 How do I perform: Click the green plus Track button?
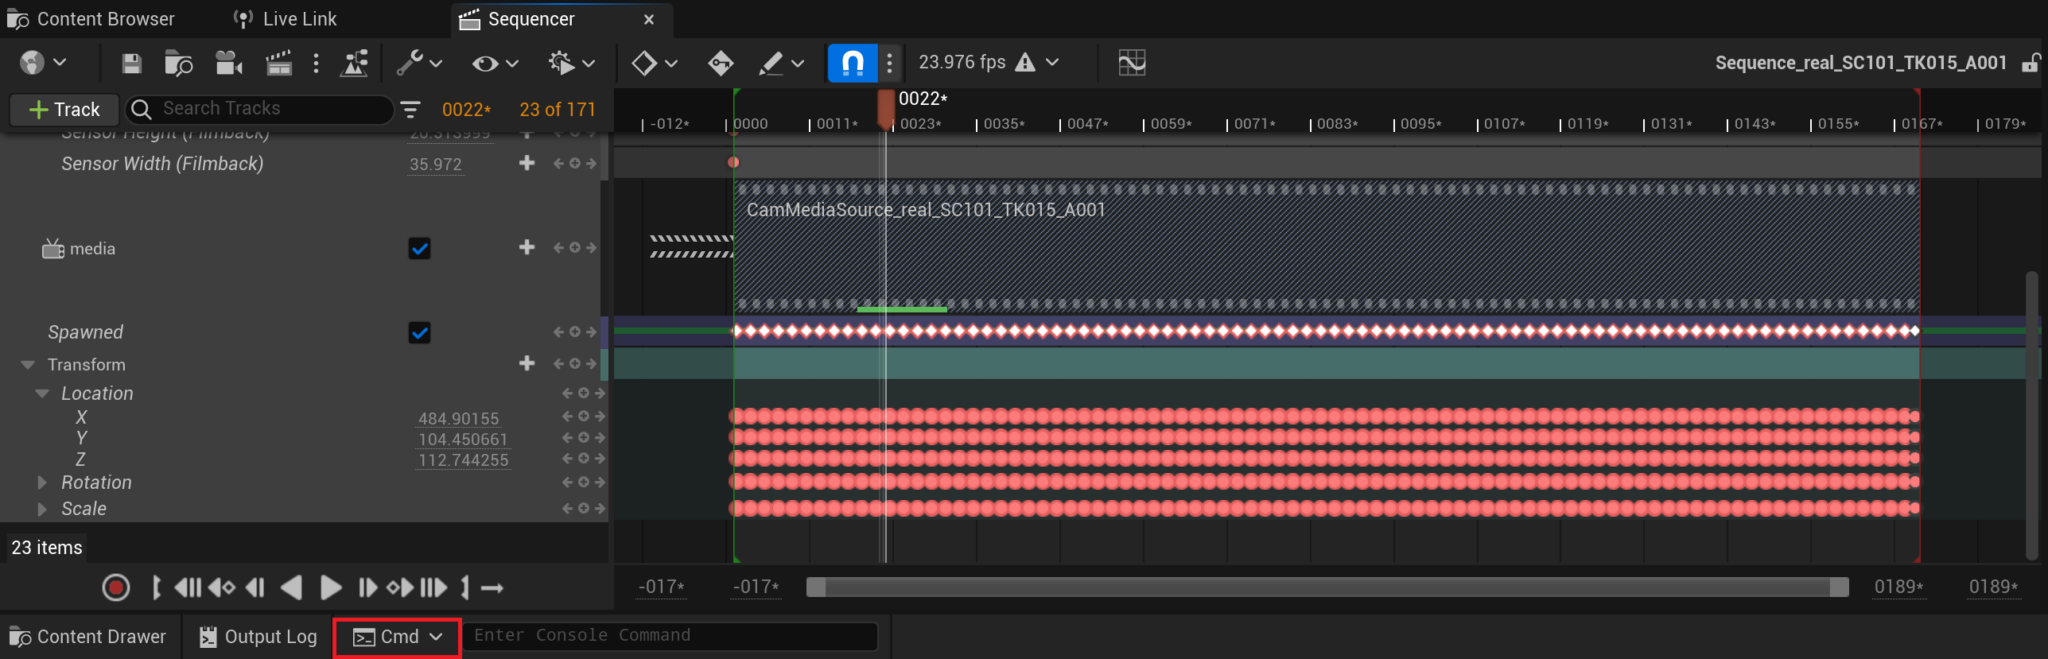[65, 109]
